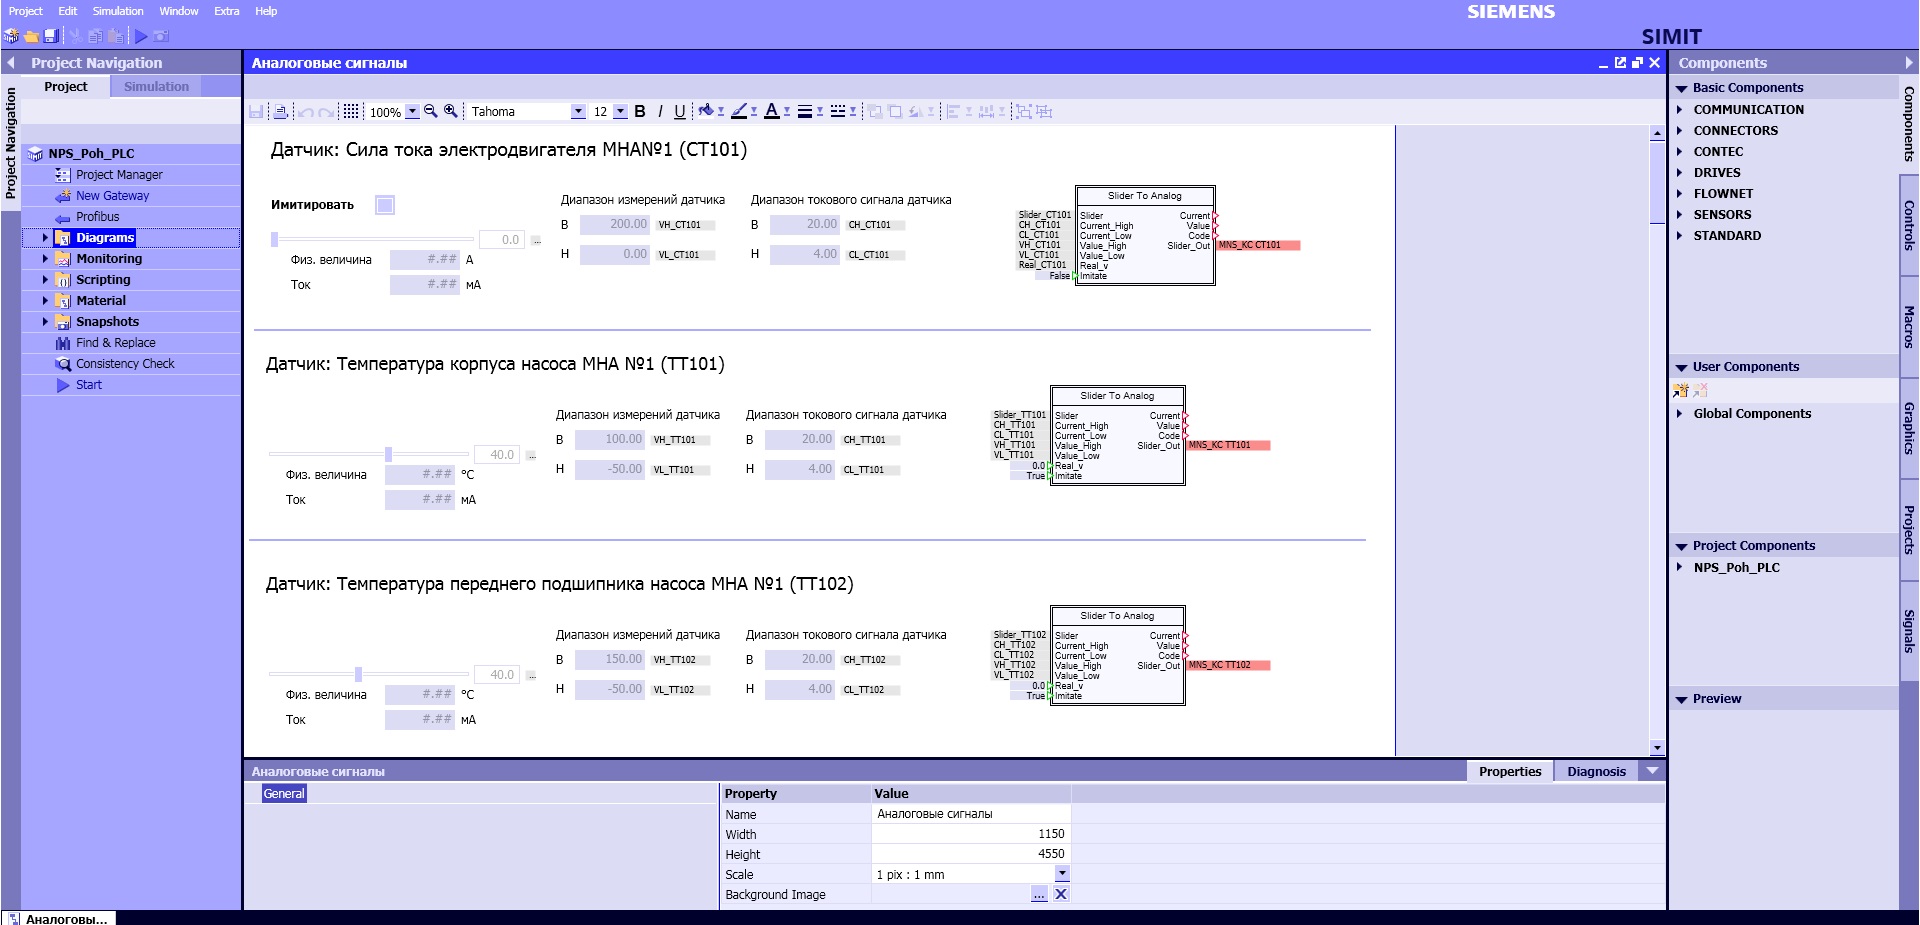Click the new user component icon

[1681, 390]
